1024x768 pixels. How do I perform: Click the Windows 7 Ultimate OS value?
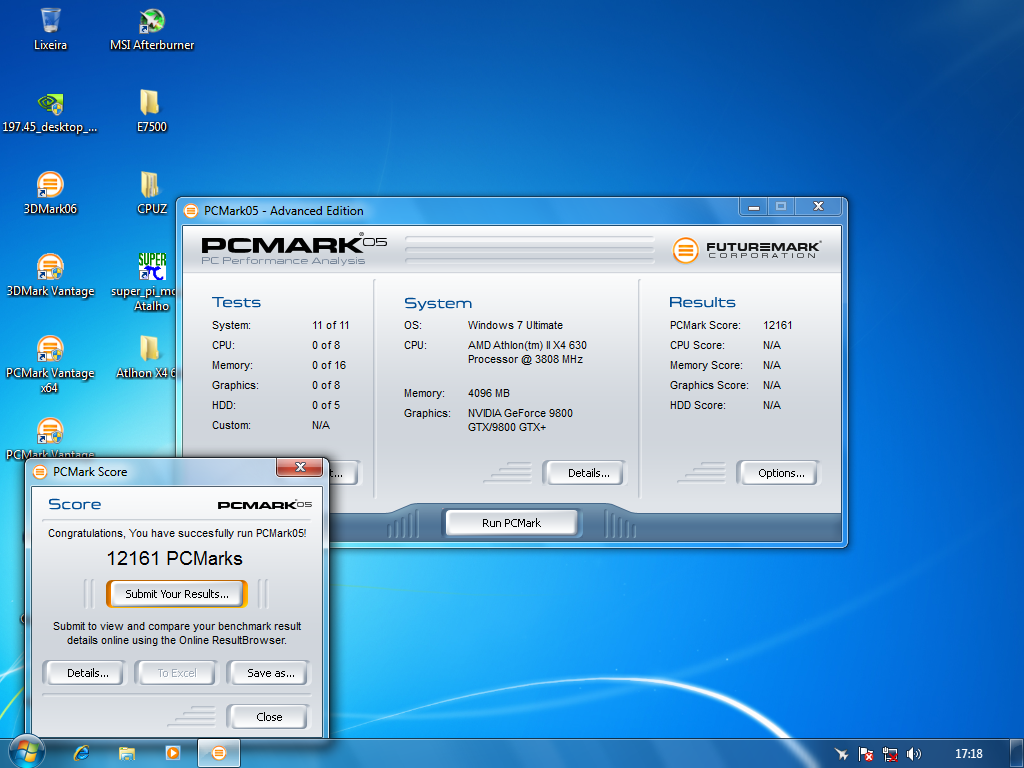(515, 325)
